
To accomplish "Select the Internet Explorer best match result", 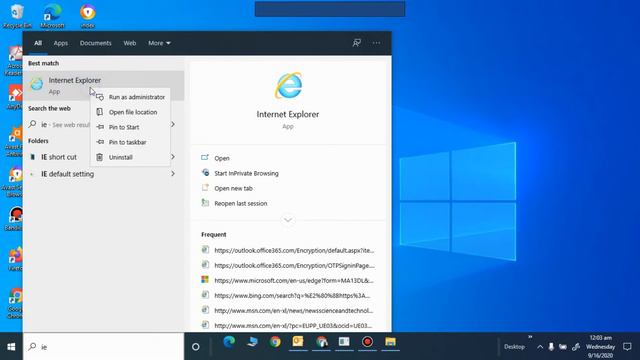I will pos(104,85).
